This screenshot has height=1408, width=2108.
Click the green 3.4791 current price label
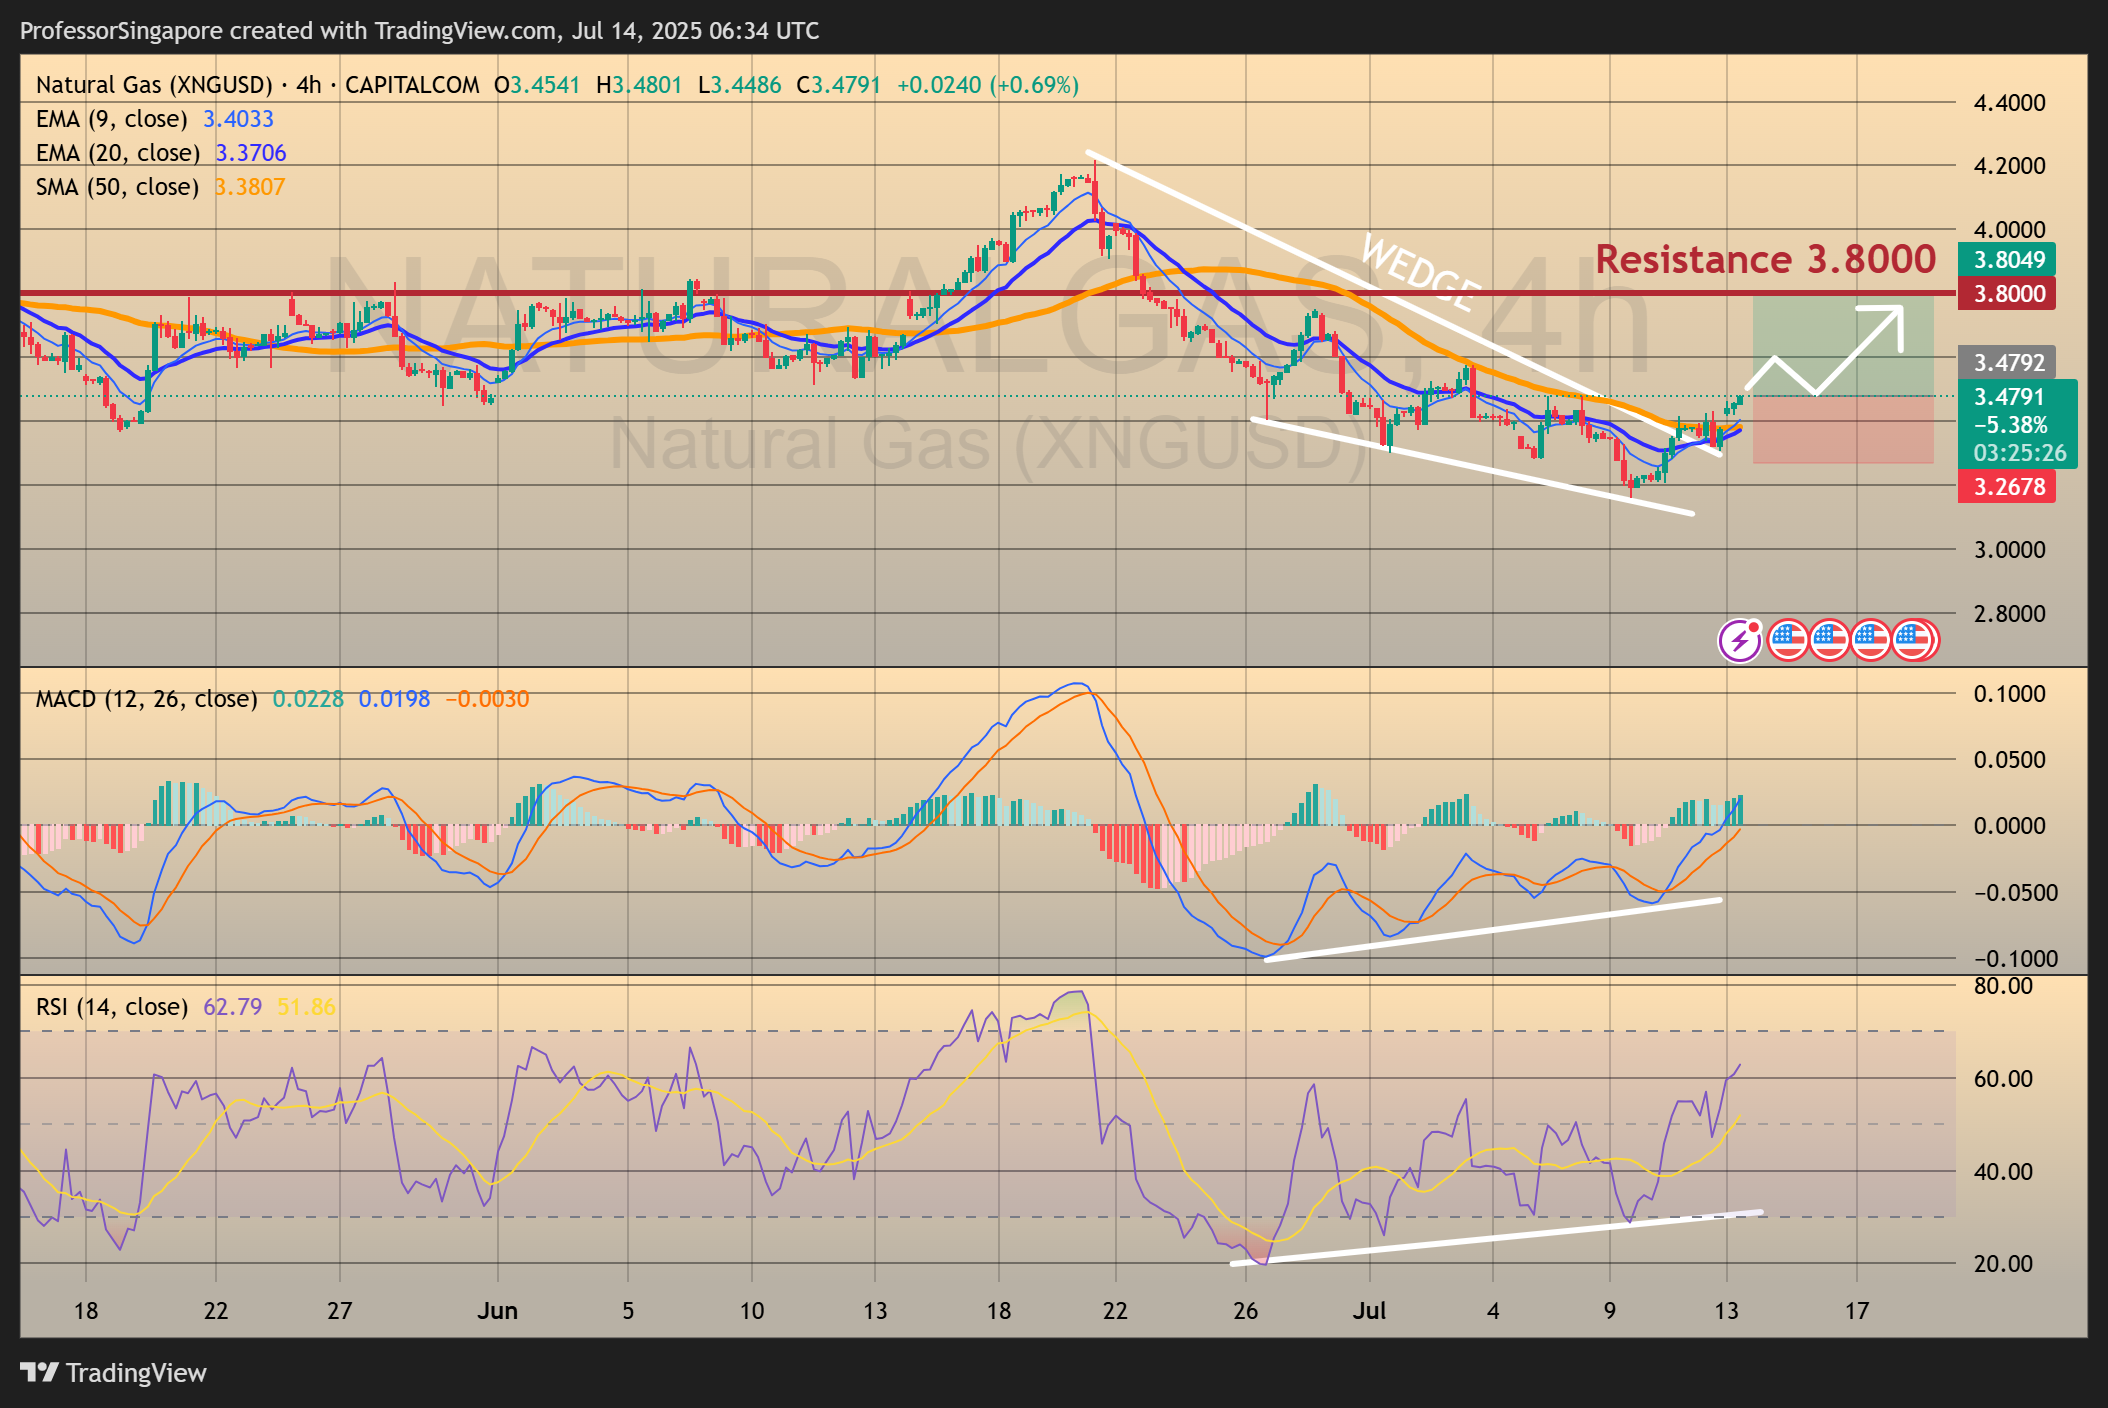[2009, 397]
